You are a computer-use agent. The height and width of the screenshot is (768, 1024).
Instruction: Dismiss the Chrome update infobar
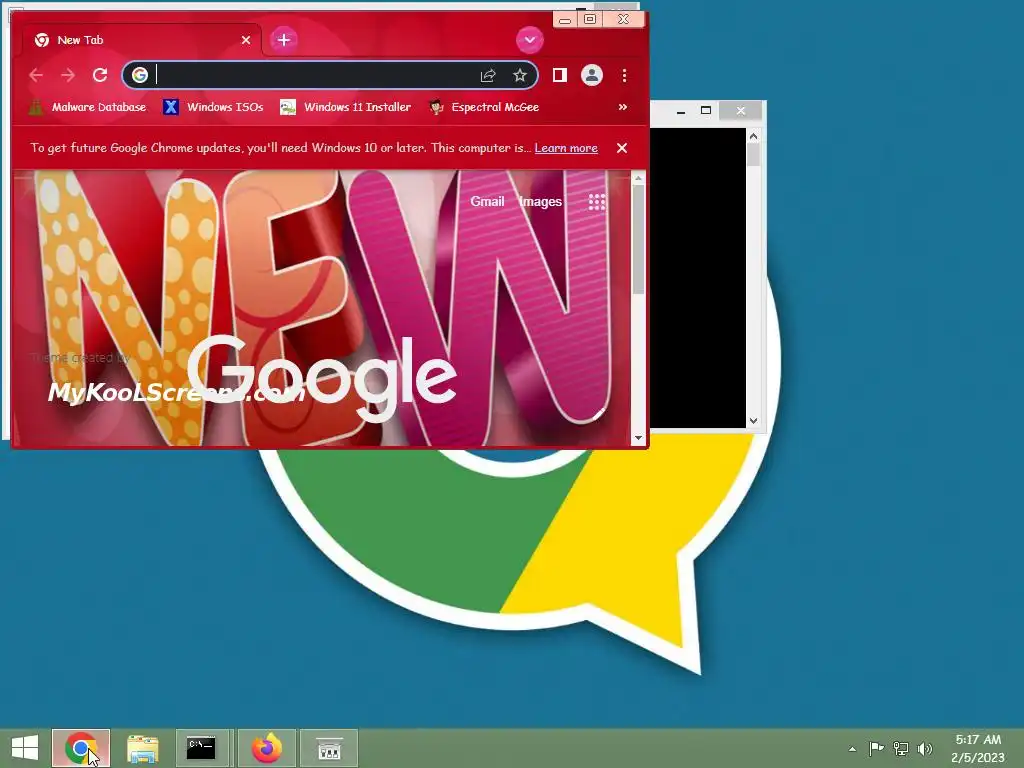click(622, 148)
